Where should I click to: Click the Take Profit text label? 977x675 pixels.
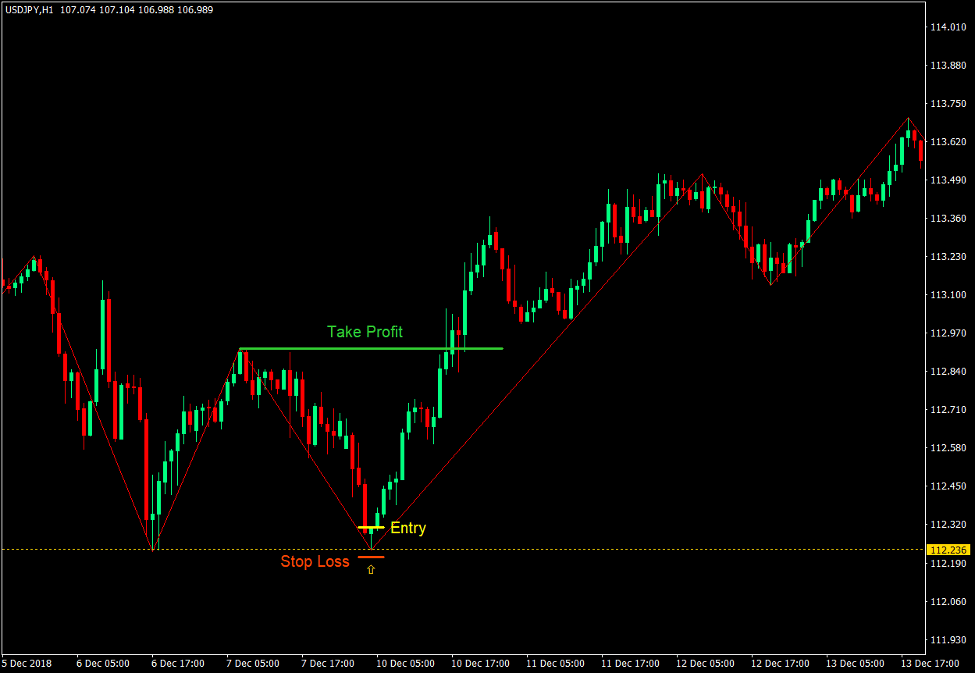point(364,331)
